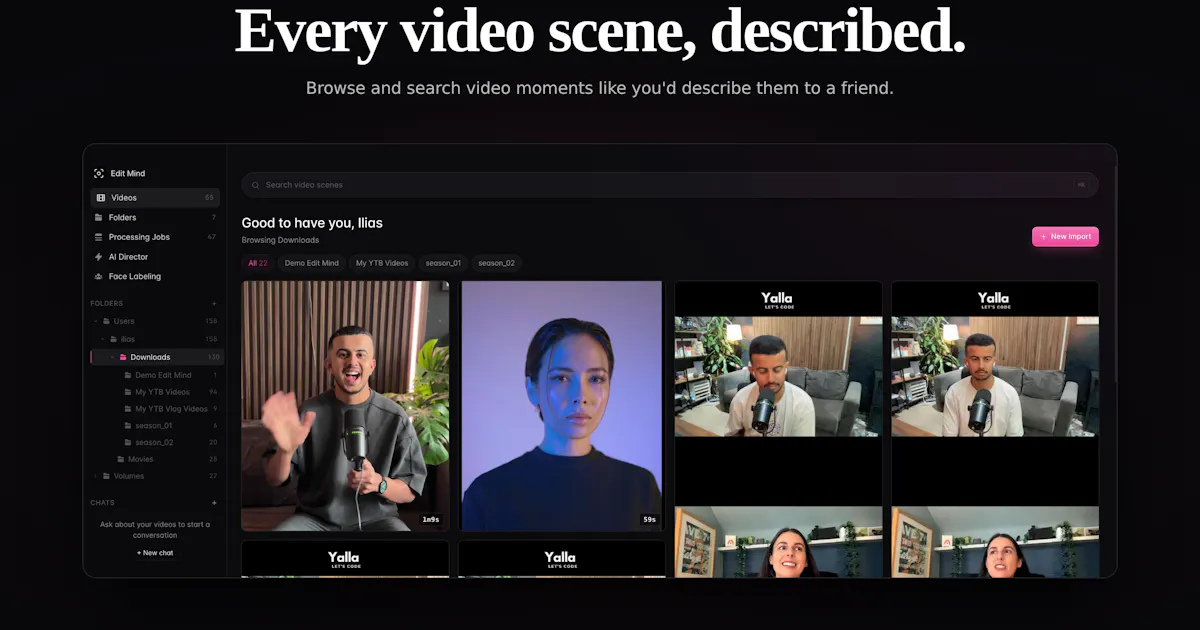Select the Demo Edit Mind folder icon

pos(128,375)
